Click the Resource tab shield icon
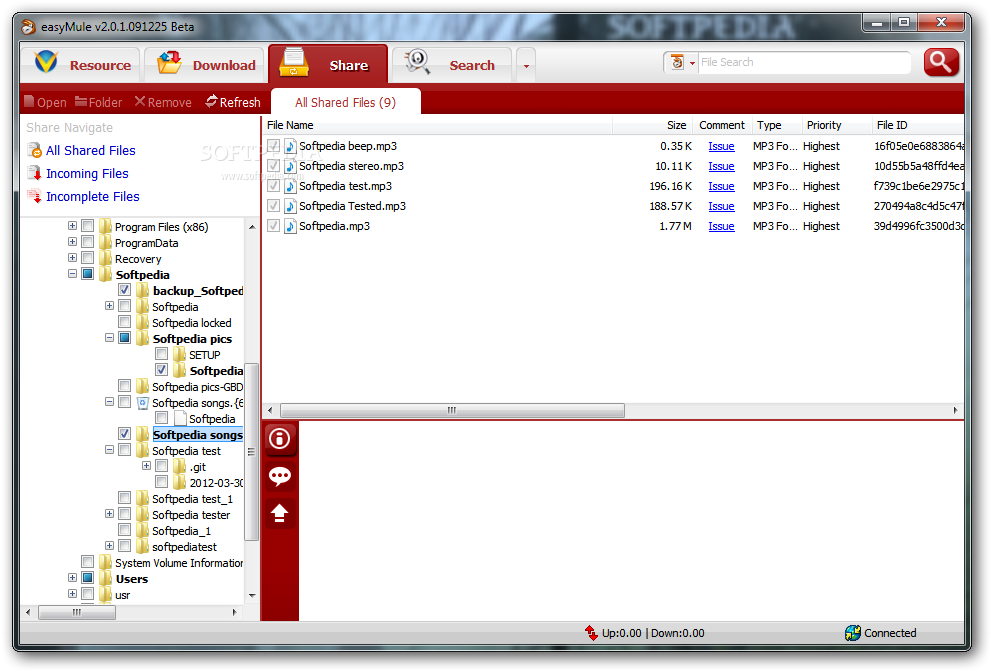The width and height of the screenshot is (992, 672). [x=46, y=63]
